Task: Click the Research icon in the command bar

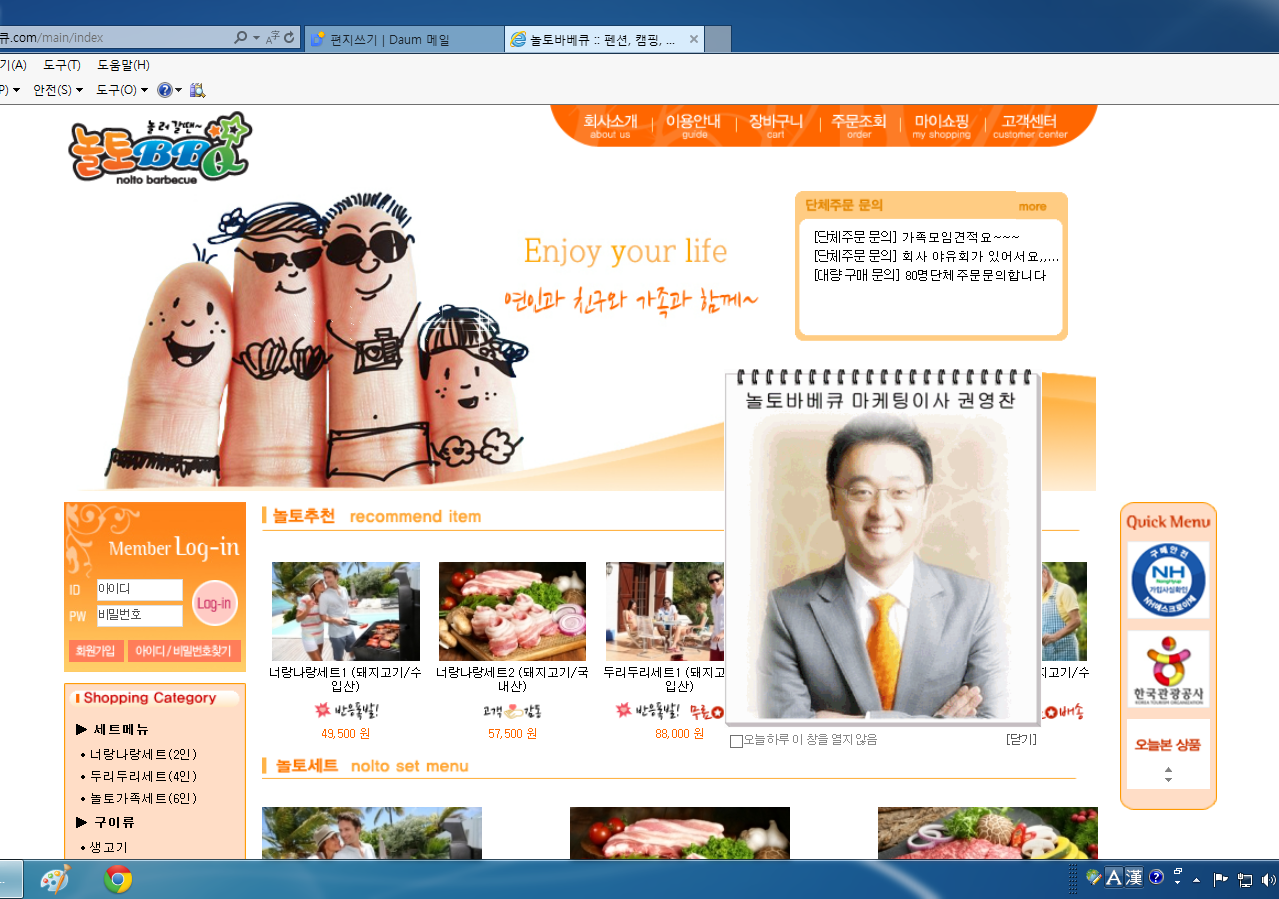Action: click(x=197, y=90)
